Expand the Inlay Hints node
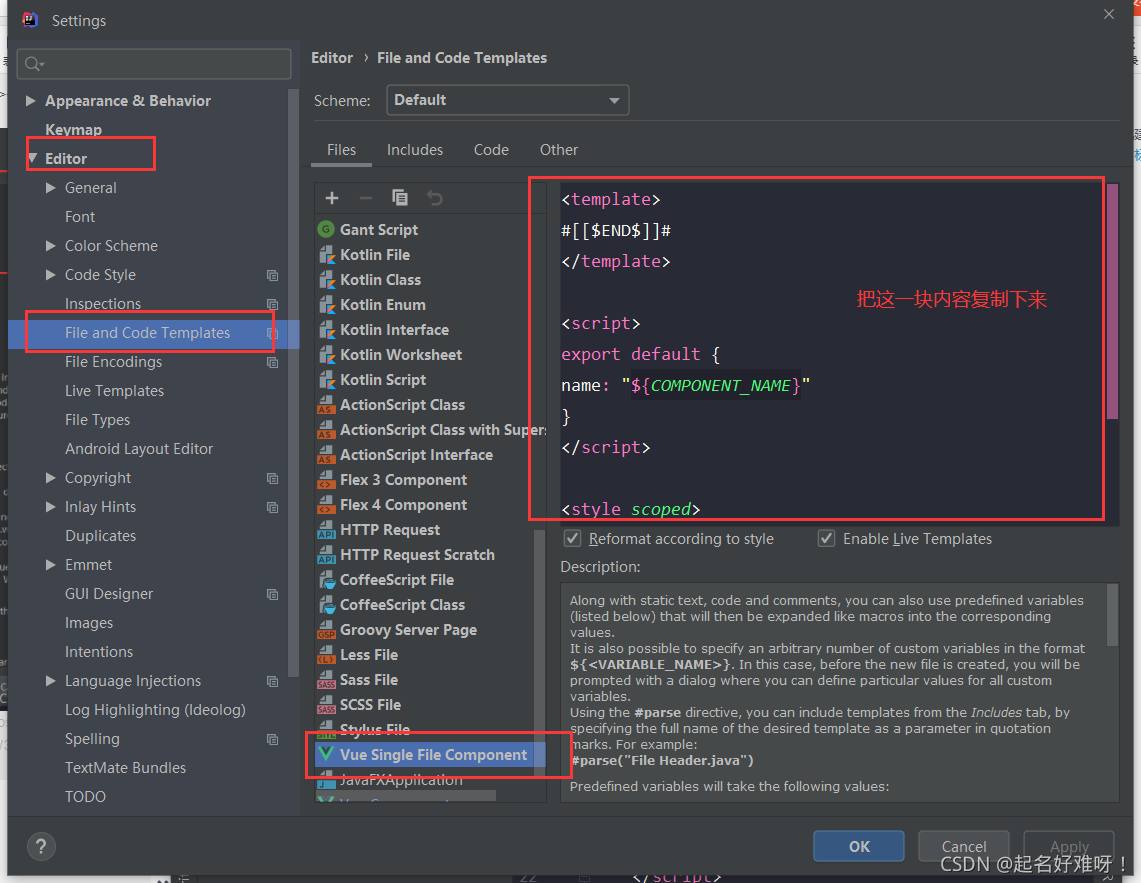The height and width of the screenshot is (883, 1141). pyautogui.click(x=50, y=507)
